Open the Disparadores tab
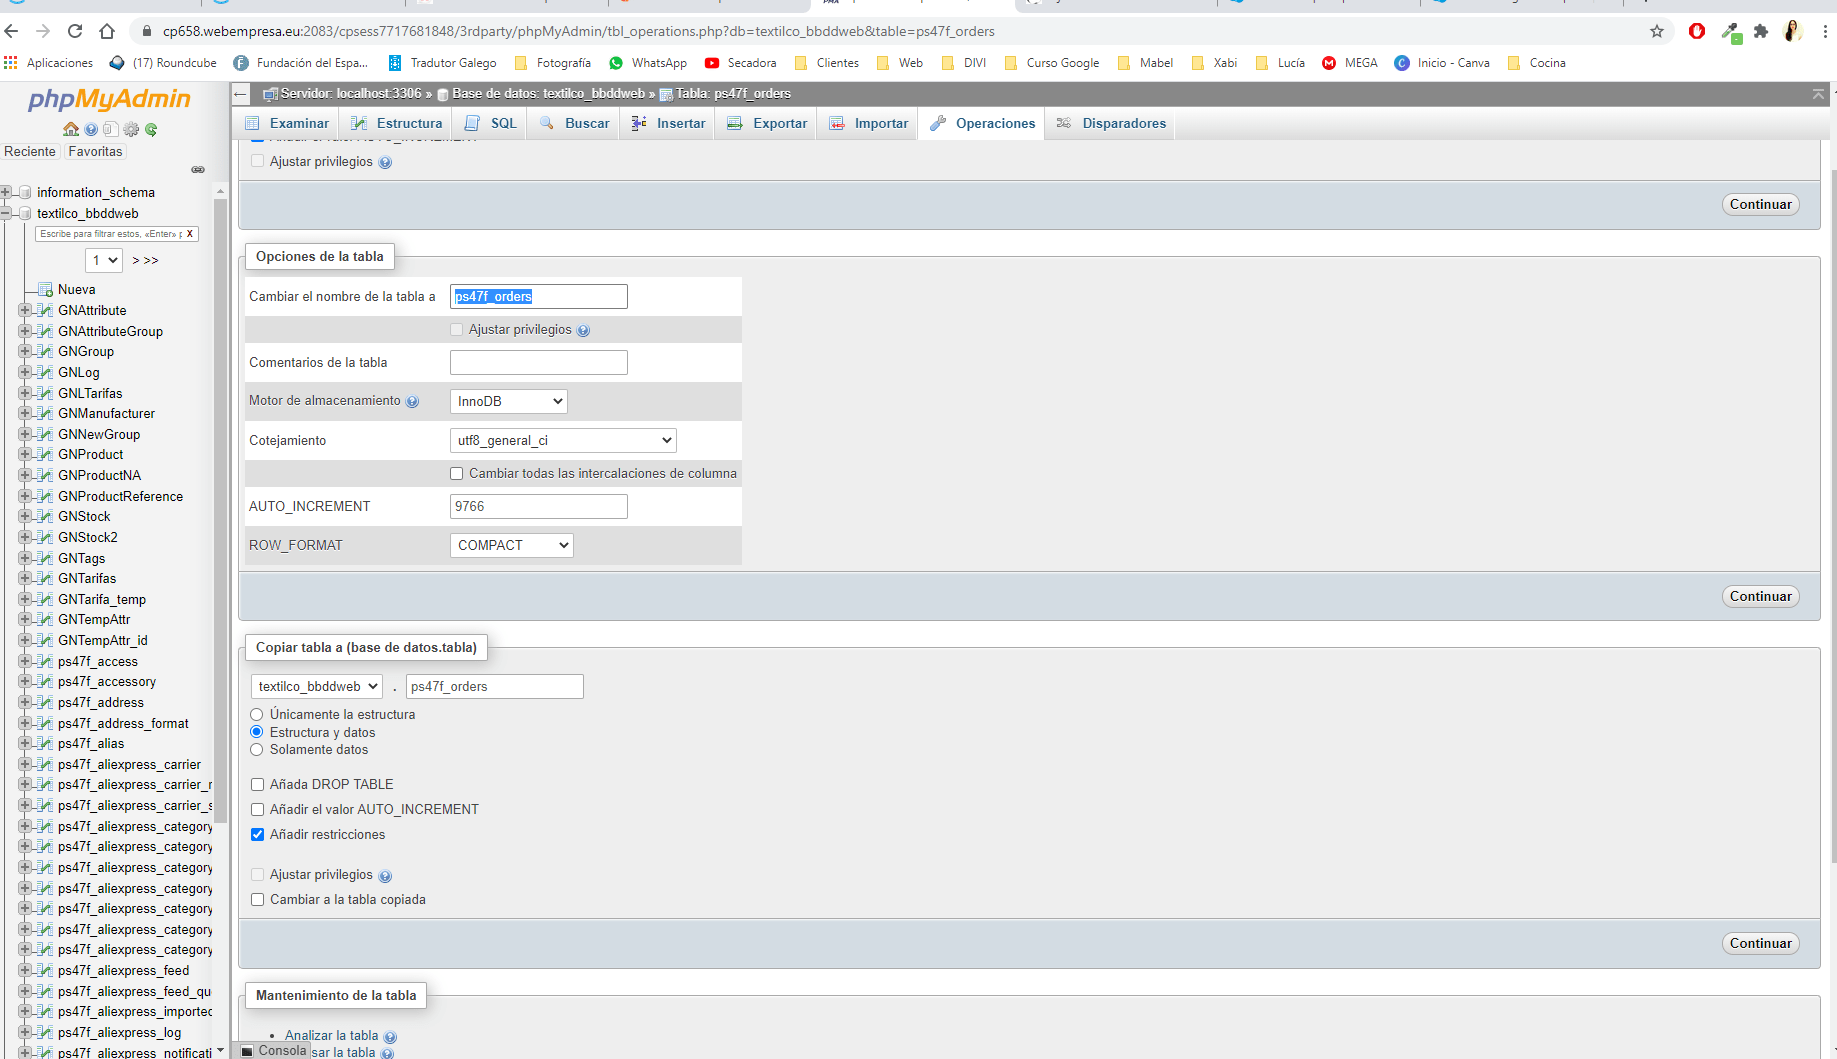The image size is (1837, 1059). [1111, 123]
